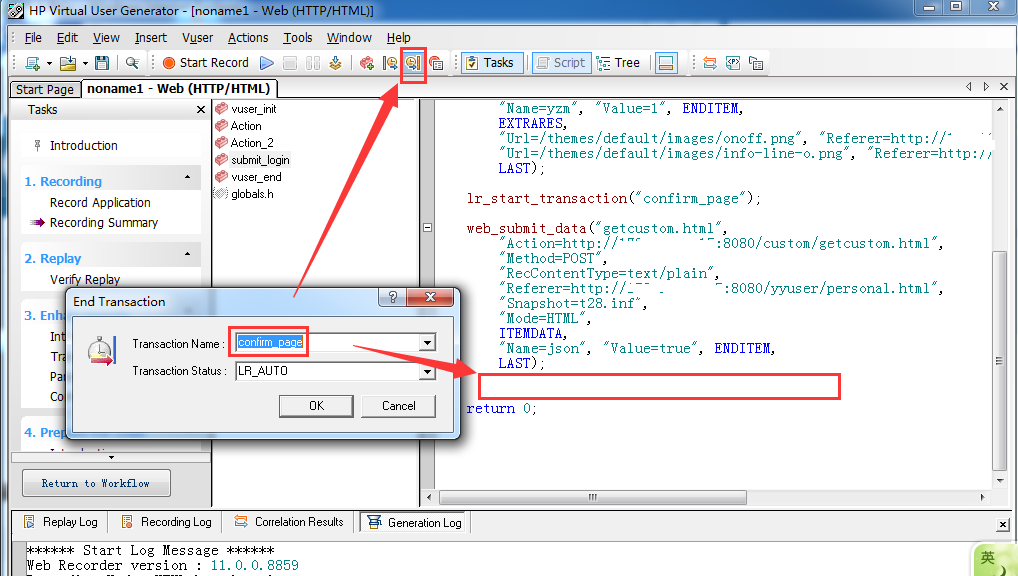Click the Pause toolbar icon

(313, 63)
